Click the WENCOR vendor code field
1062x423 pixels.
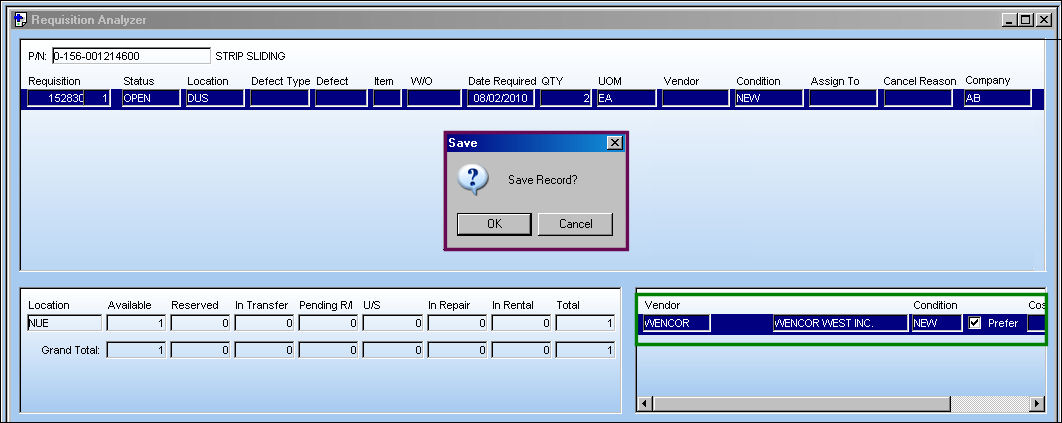(x=676, y=324)
